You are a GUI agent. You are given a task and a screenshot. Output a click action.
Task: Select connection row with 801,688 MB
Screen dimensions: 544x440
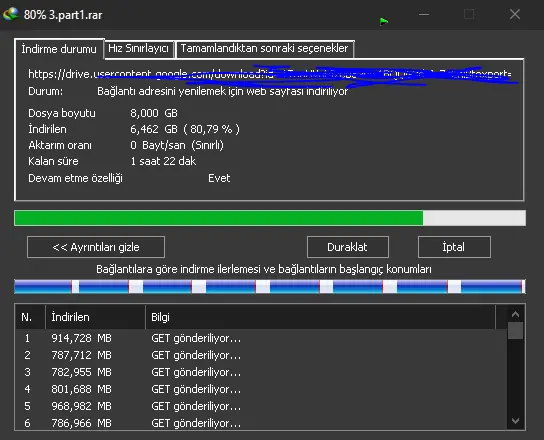coord(261,389)
